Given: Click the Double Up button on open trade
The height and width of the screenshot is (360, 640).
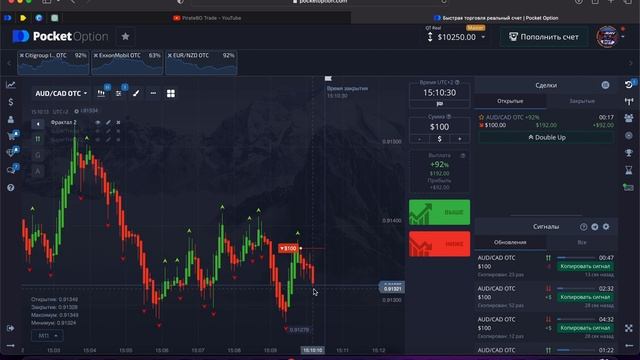Looking at the screenshot, I should click(x=546, y=138).
